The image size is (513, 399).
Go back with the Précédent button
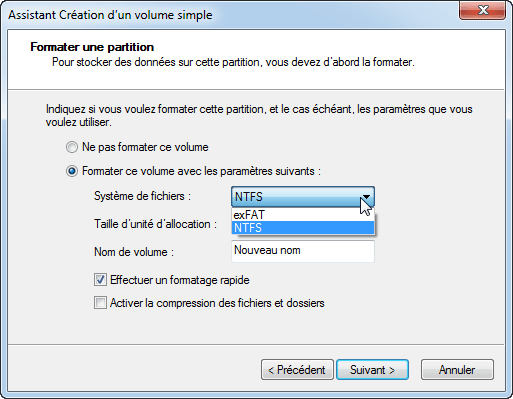coord(297,369)
